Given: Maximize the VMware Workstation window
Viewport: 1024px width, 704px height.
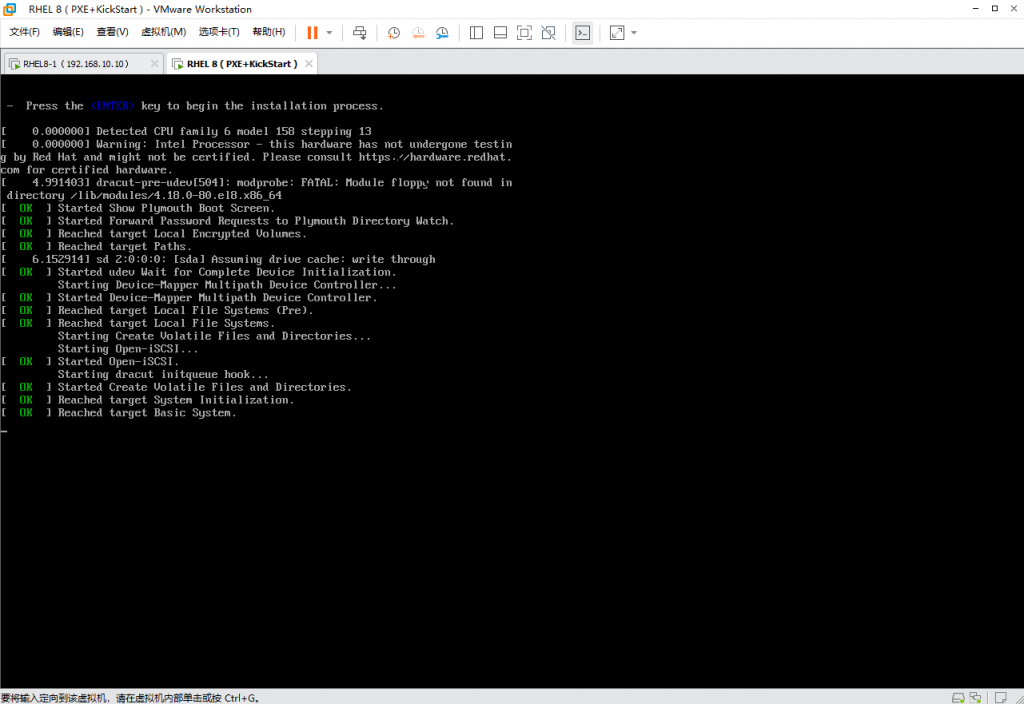Looking at the screenshot, I should [995, 8].
